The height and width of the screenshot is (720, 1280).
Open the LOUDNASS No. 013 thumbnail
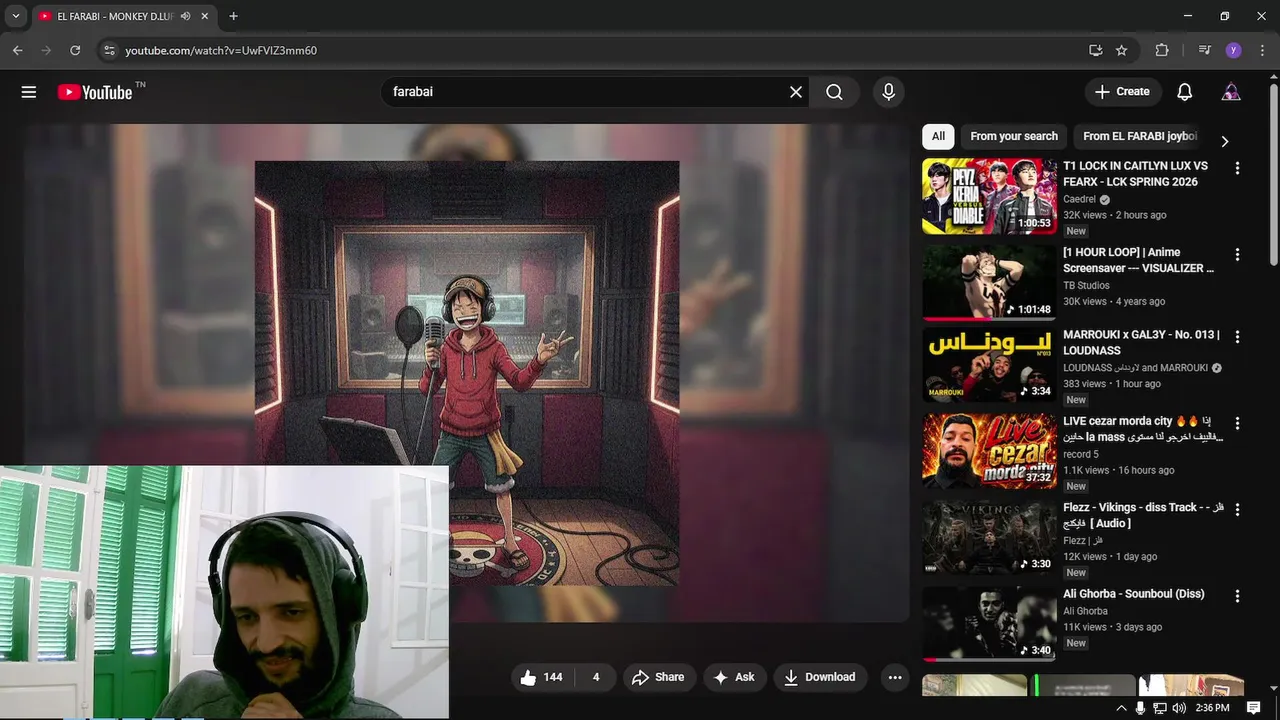coord(989,364)
